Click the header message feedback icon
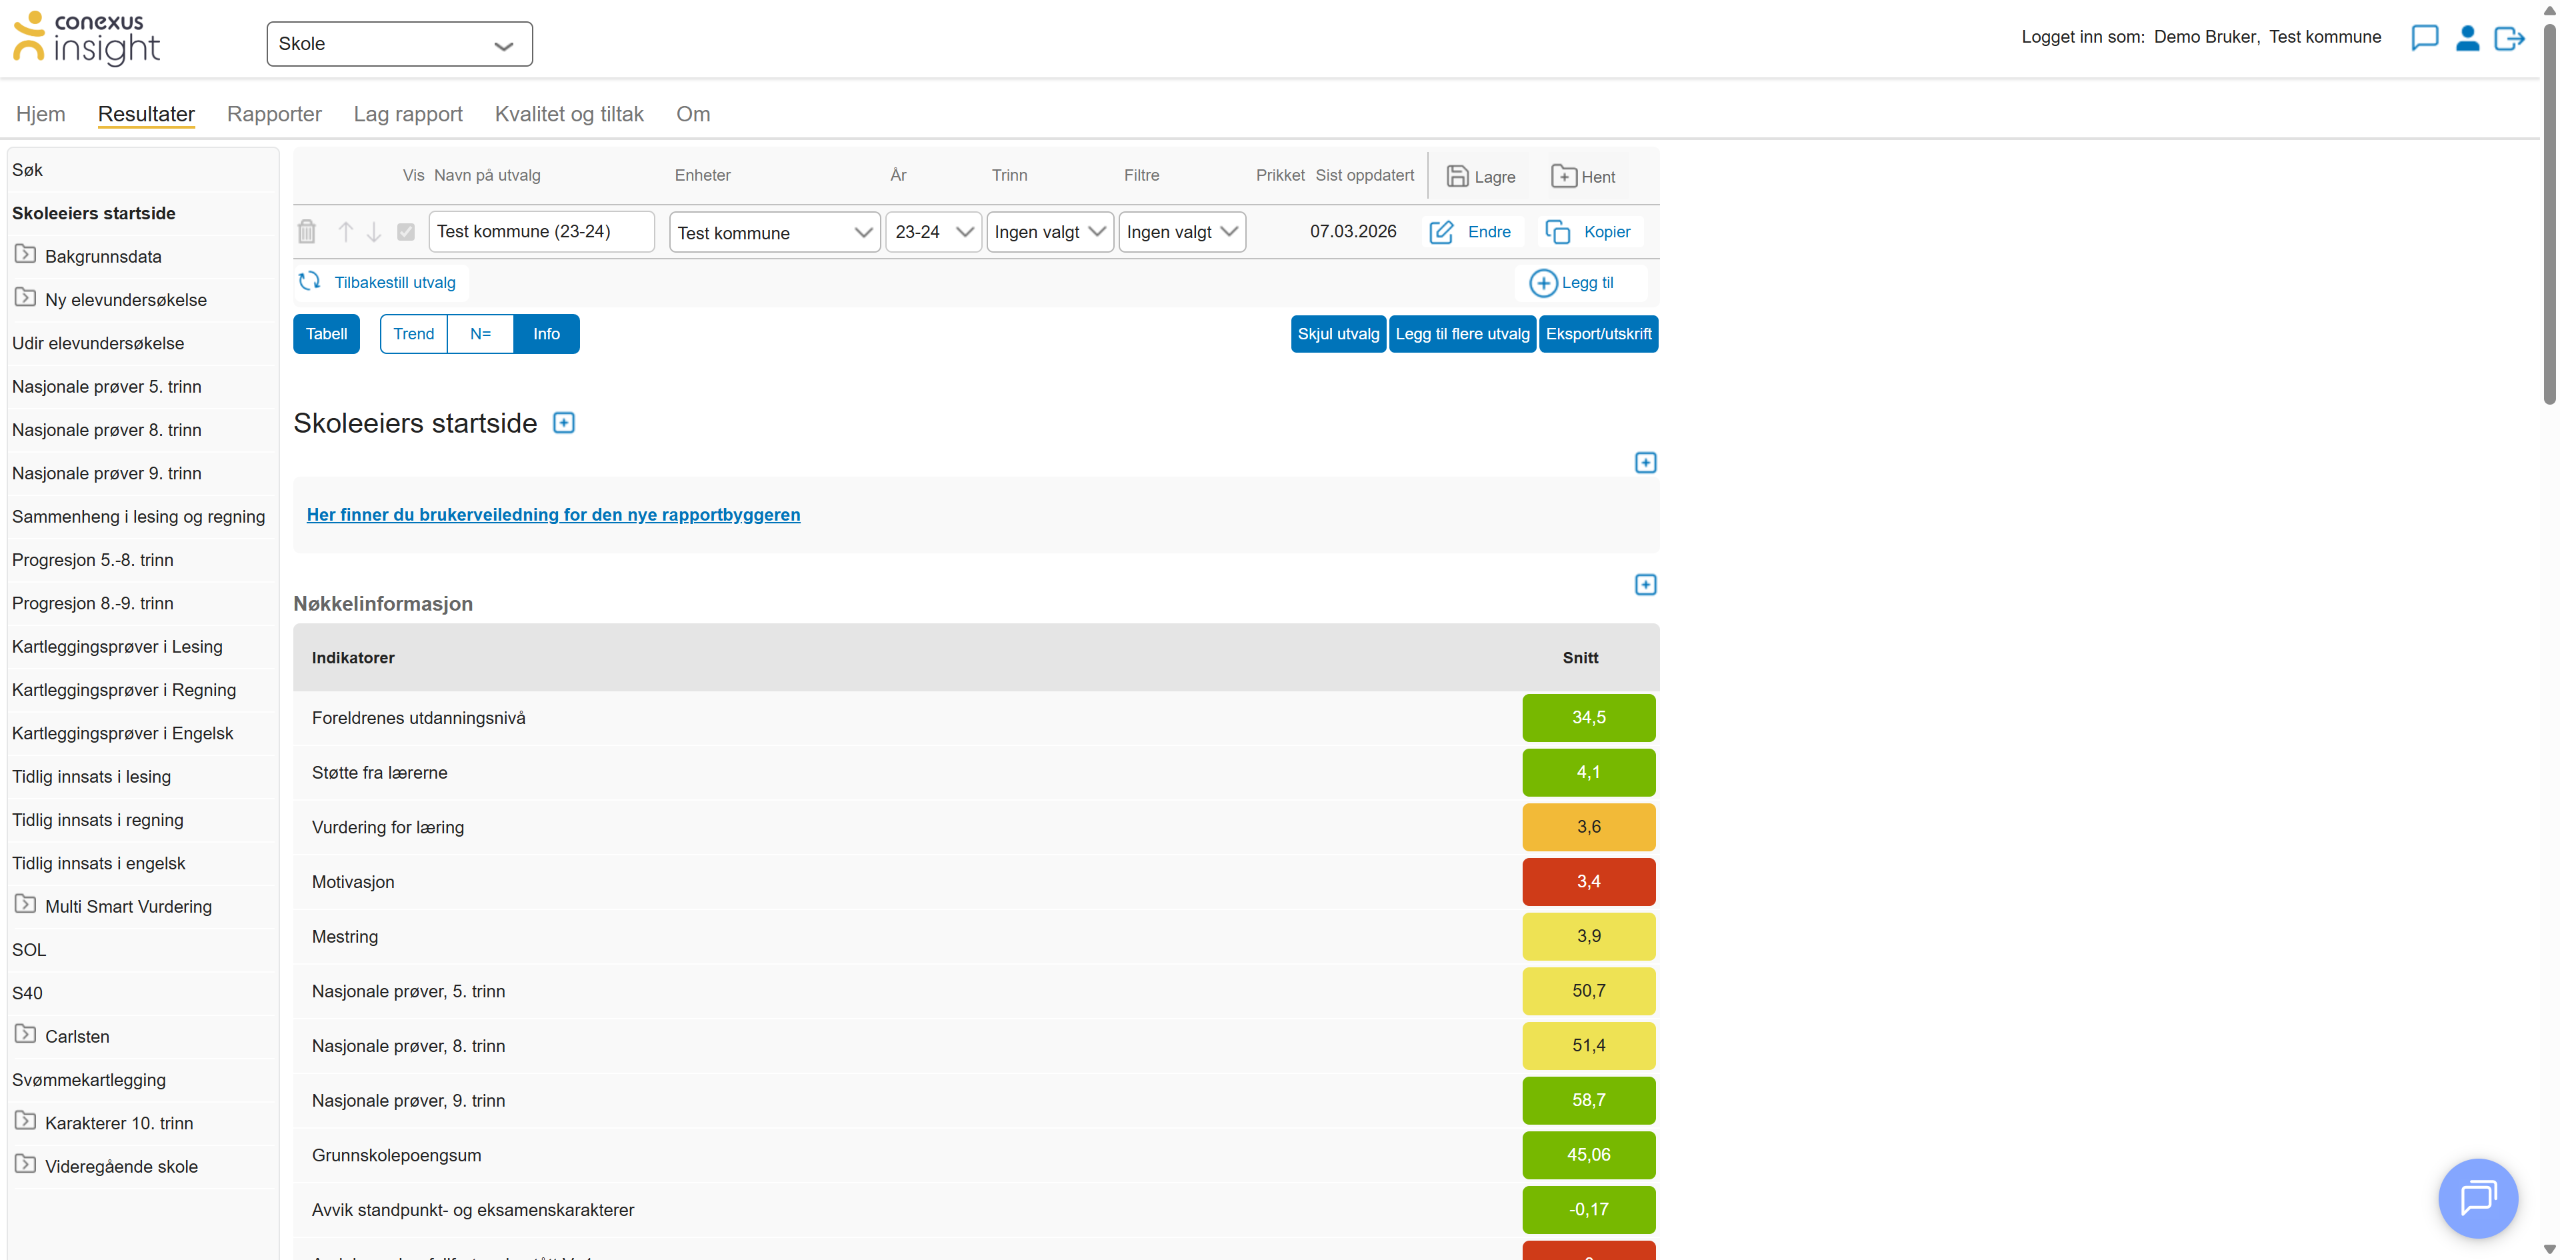This screenshot has width=2560, height=1260. 2424,38
